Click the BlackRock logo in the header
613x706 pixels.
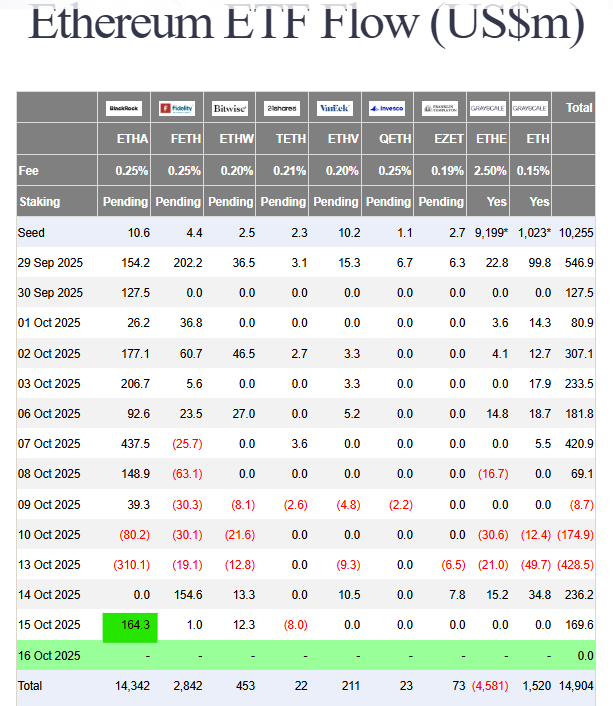pos(125,108)
